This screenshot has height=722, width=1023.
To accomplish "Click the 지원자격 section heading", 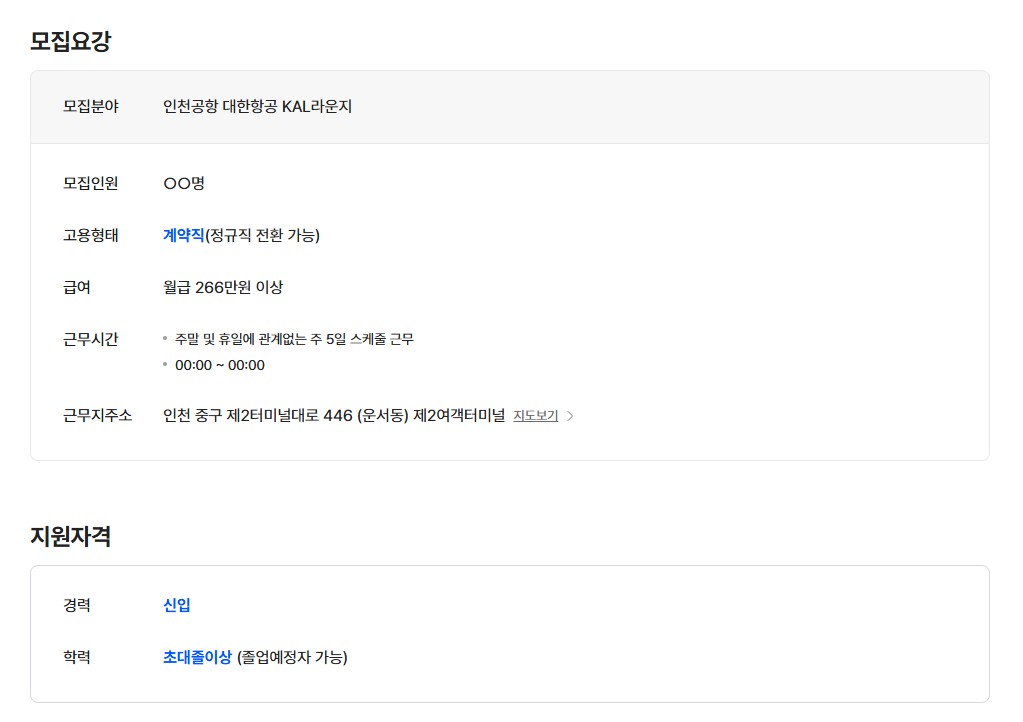I will click(70, 536).
